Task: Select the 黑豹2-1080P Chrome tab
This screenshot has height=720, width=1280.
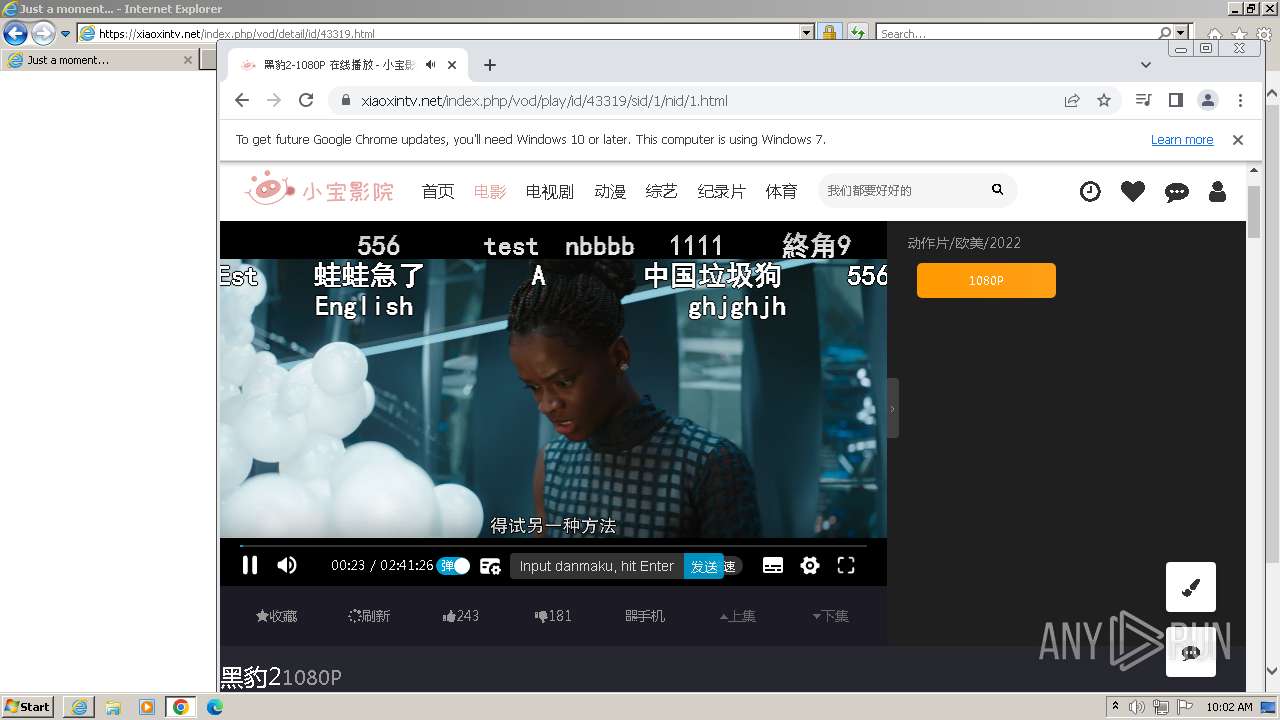Action: click(349, 65)
